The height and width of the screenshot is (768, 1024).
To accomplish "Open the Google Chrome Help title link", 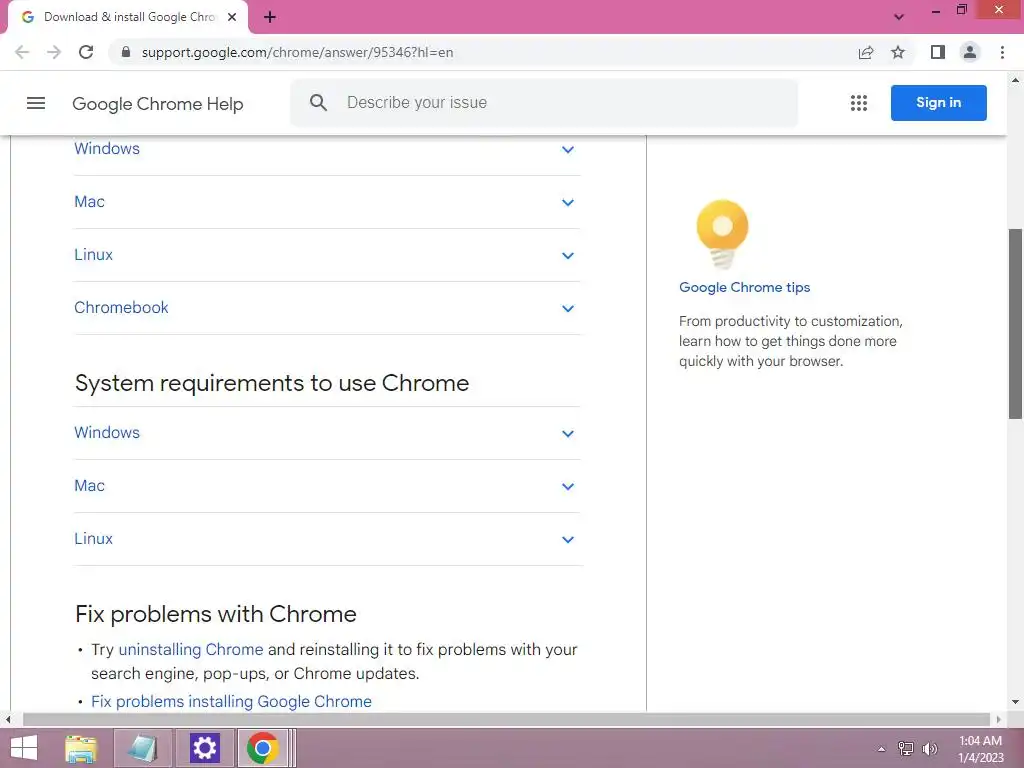I will pos(157,104).
